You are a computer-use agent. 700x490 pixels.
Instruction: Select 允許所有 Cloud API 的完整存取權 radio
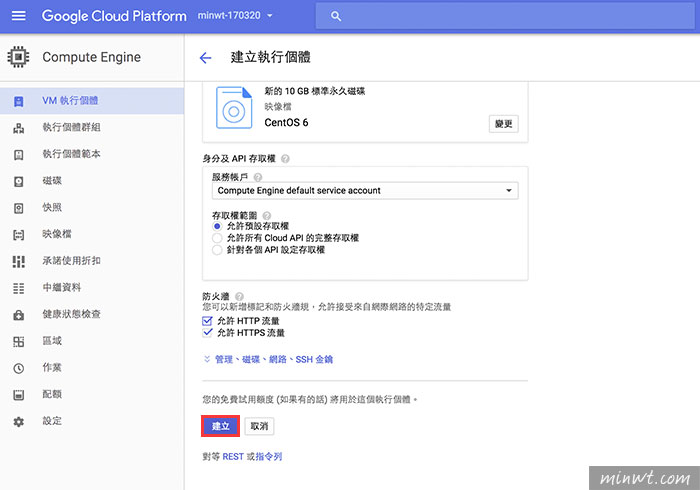217,238
